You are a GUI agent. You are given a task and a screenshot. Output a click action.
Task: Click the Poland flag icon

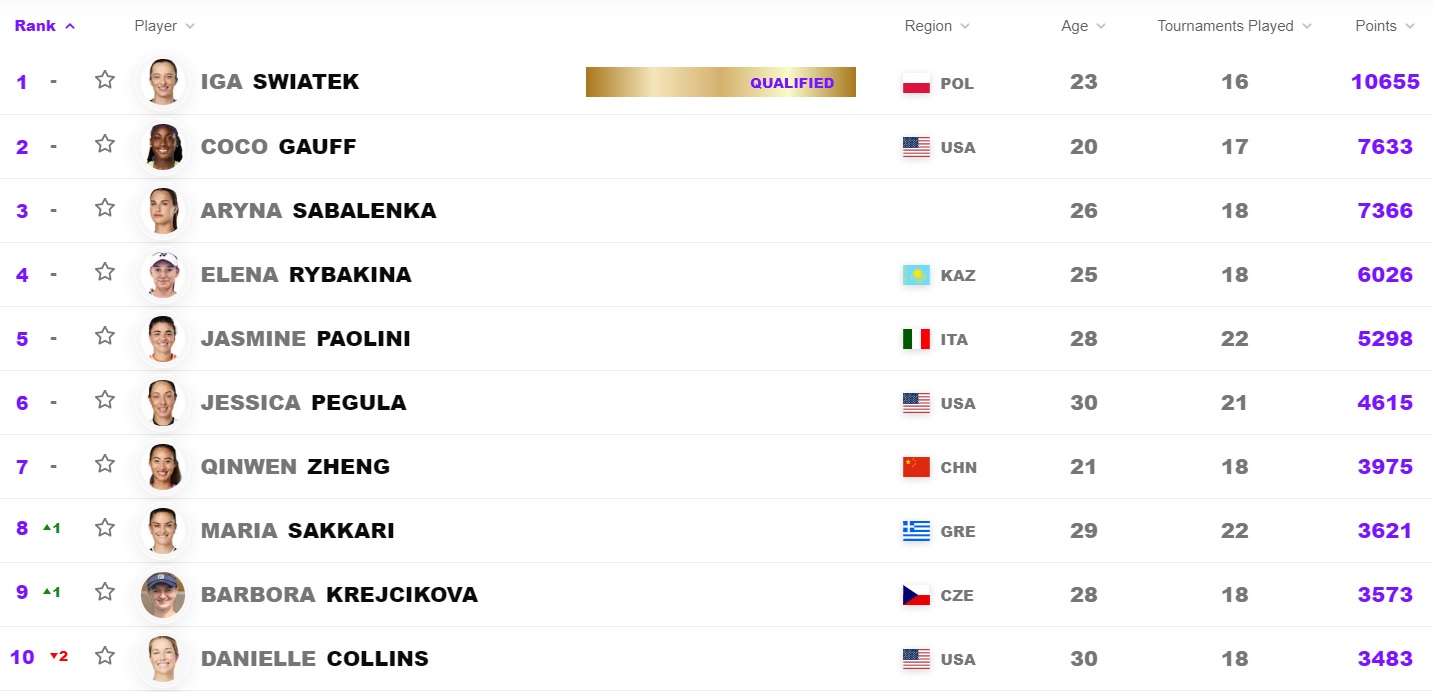point(916,83)
